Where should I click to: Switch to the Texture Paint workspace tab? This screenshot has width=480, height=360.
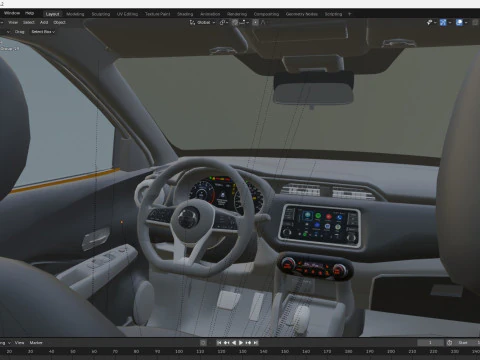click(x=157, y=14)
